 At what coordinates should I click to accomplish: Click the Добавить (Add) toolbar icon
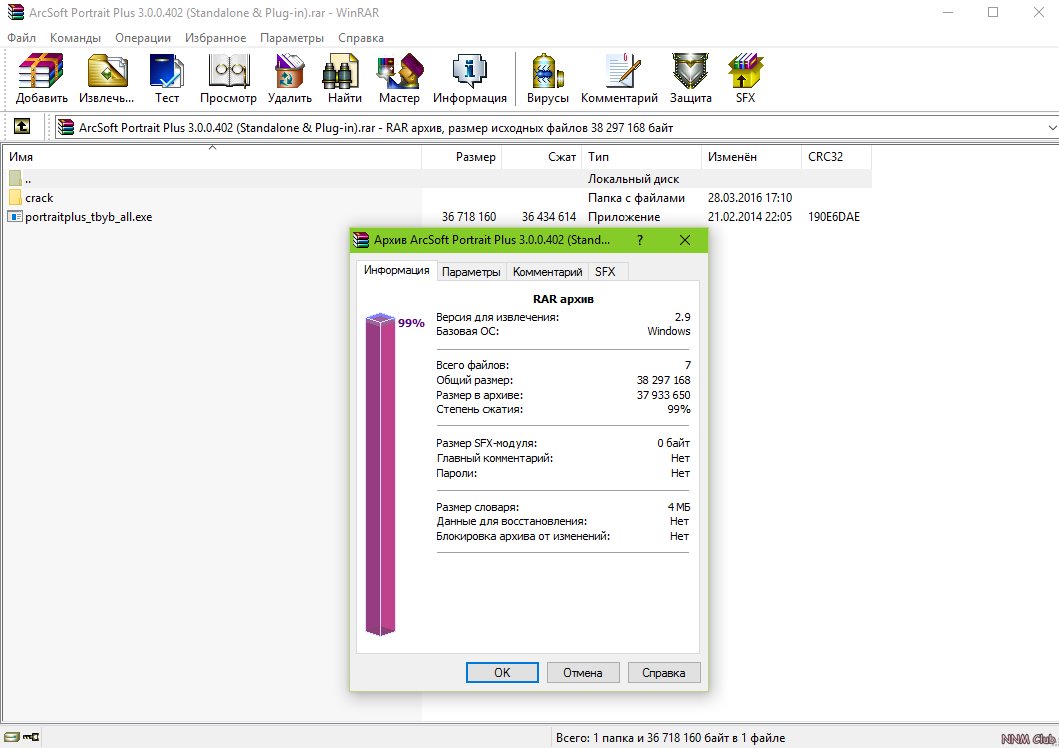[x=42, y=78]
